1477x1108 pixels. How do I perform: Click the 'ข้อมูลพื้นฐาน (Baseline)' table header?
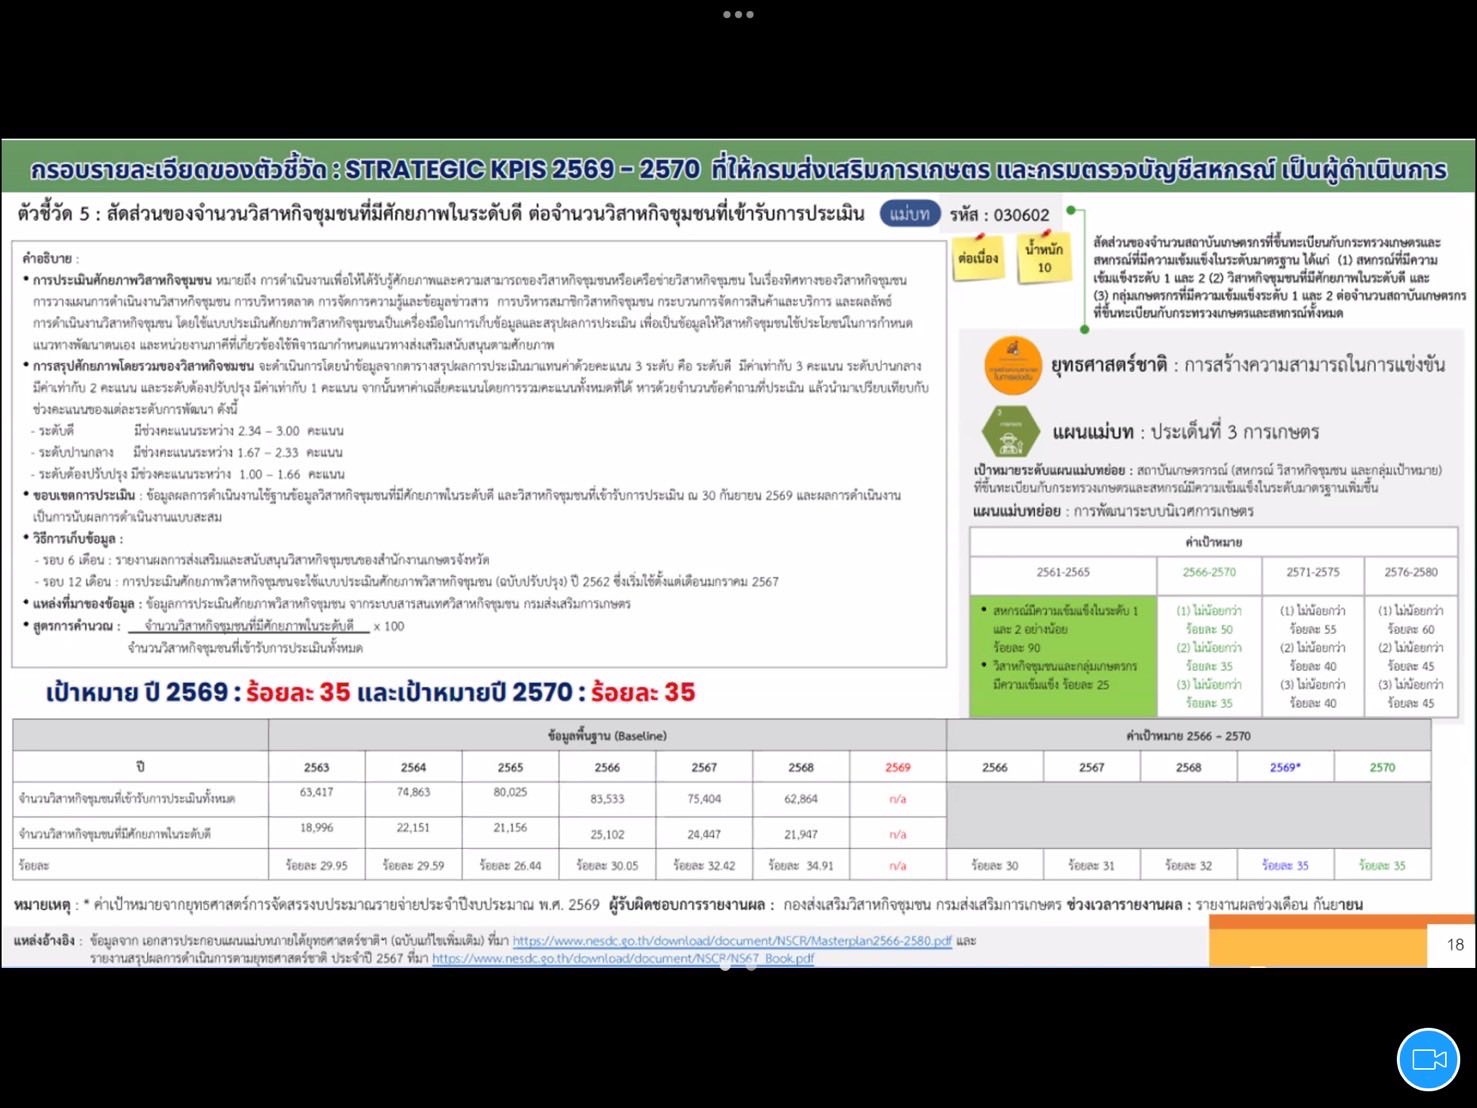(x=607, y=735)
